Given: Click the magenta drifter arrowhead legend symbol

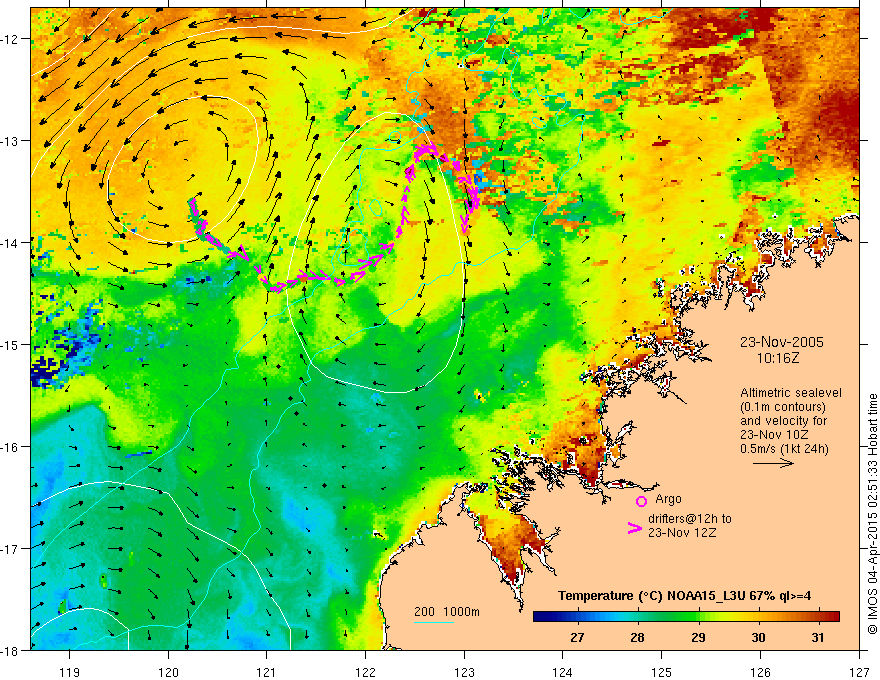Looking at the screenshot, I should pyautogui.click(x=635, y=528).
